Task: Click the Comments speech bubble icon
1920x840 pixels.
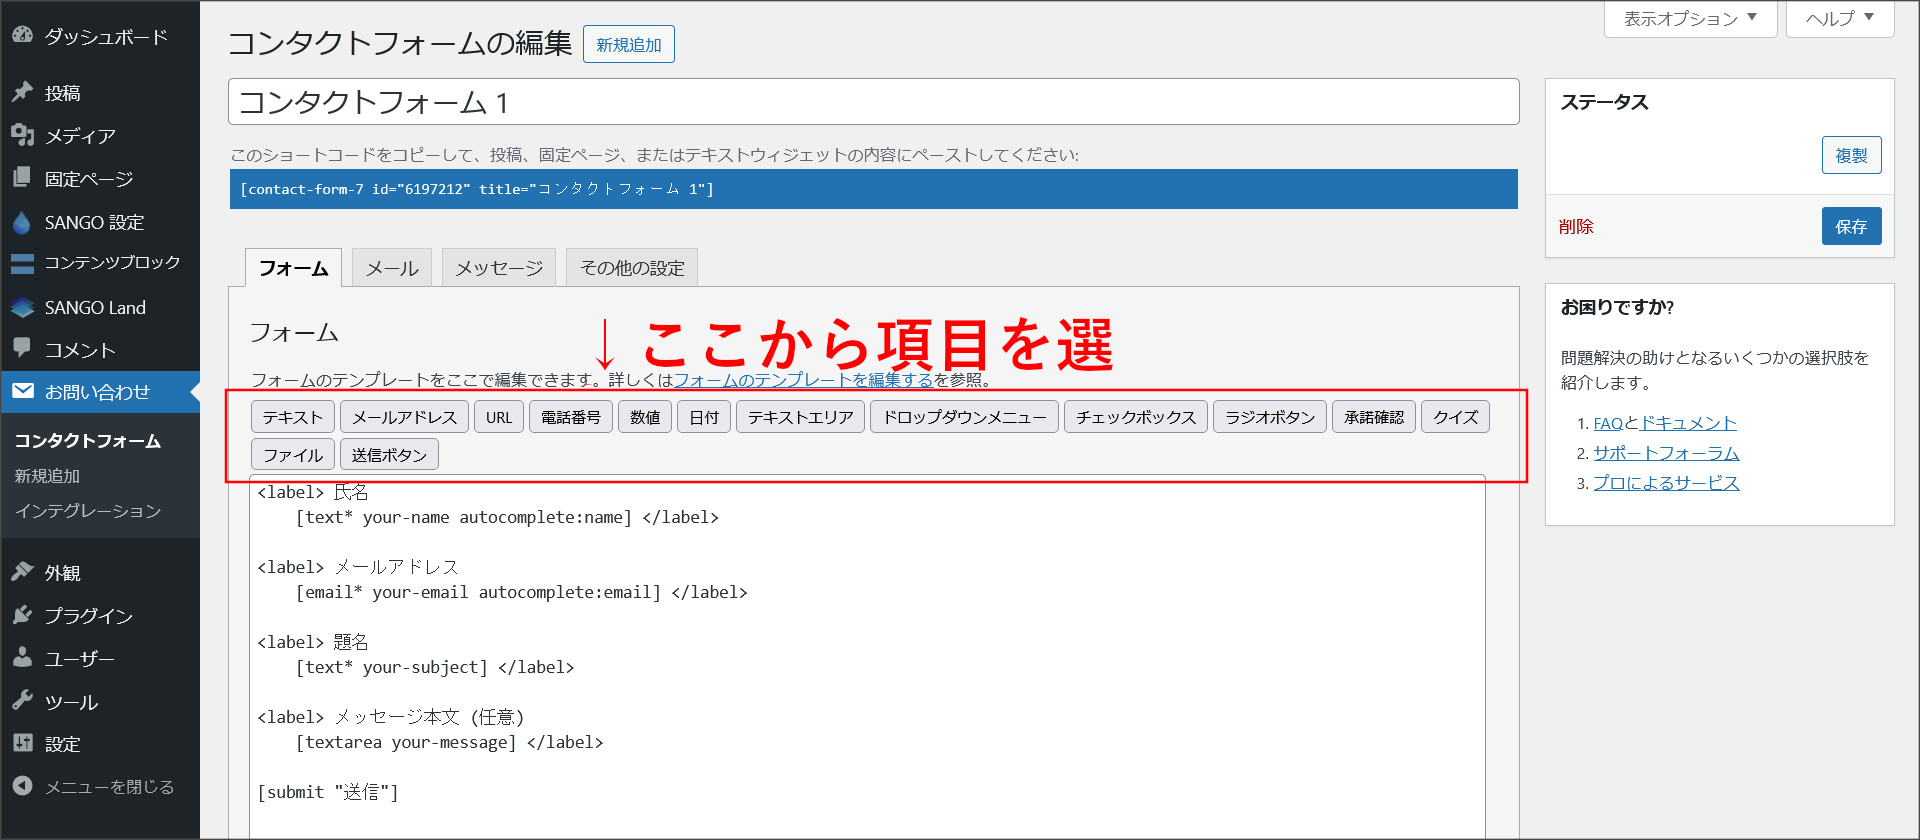Action: tap(22, 348)
